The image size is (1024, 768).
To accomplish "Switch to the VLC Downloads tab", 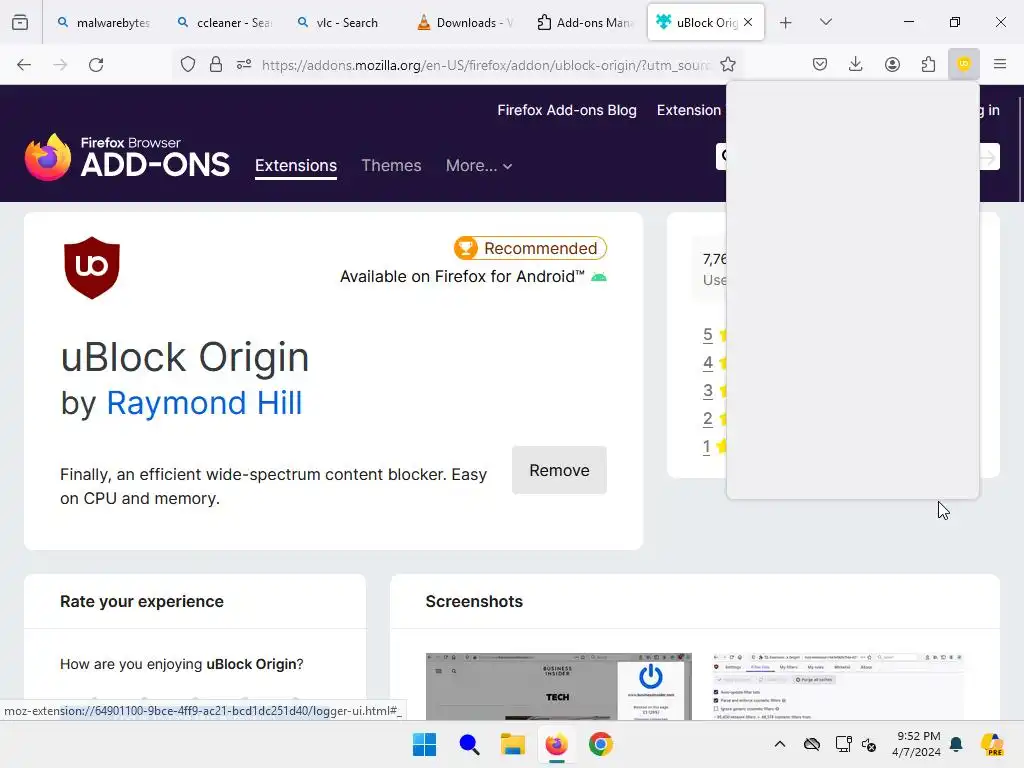I will click(465, 22).
